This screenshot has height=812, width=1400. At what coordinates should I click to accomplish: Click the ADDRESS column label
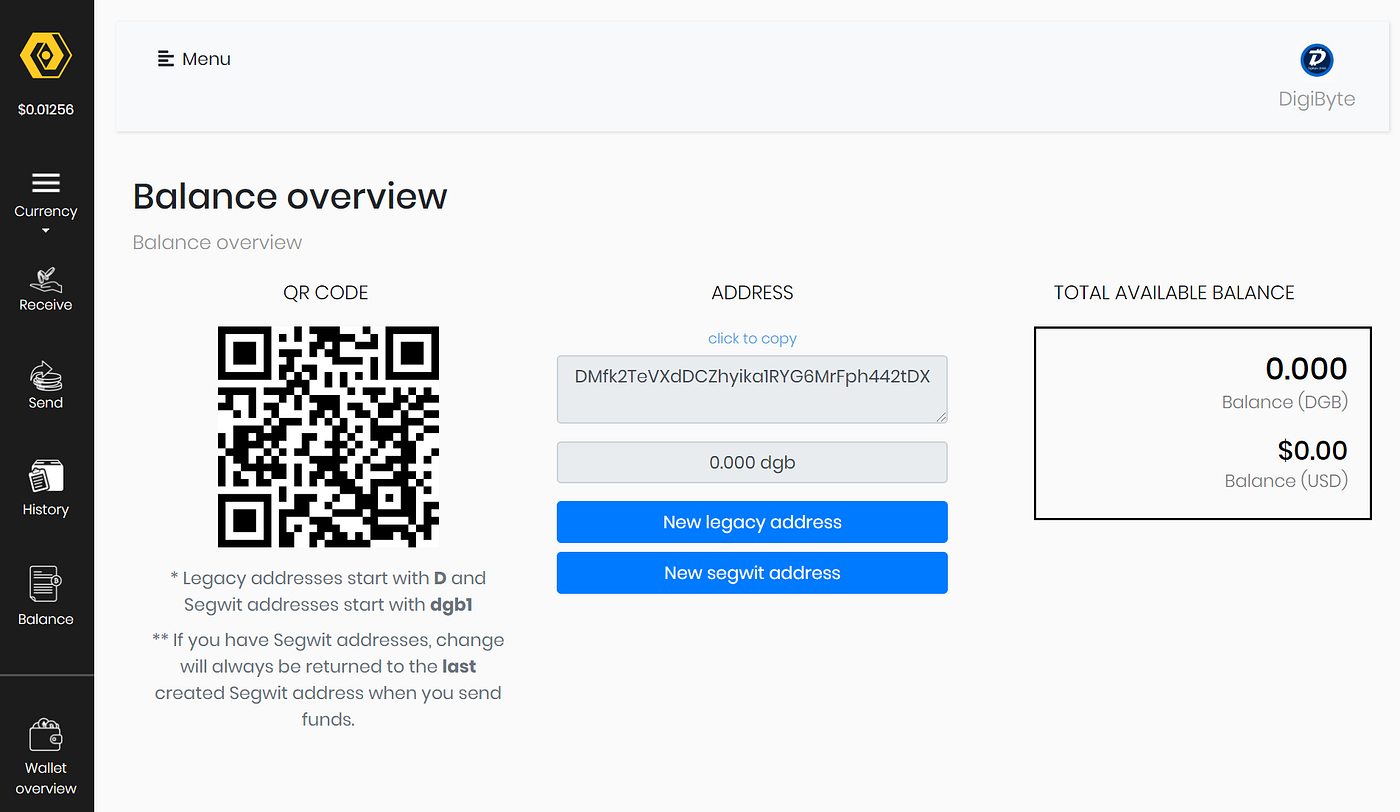point(752,293)
